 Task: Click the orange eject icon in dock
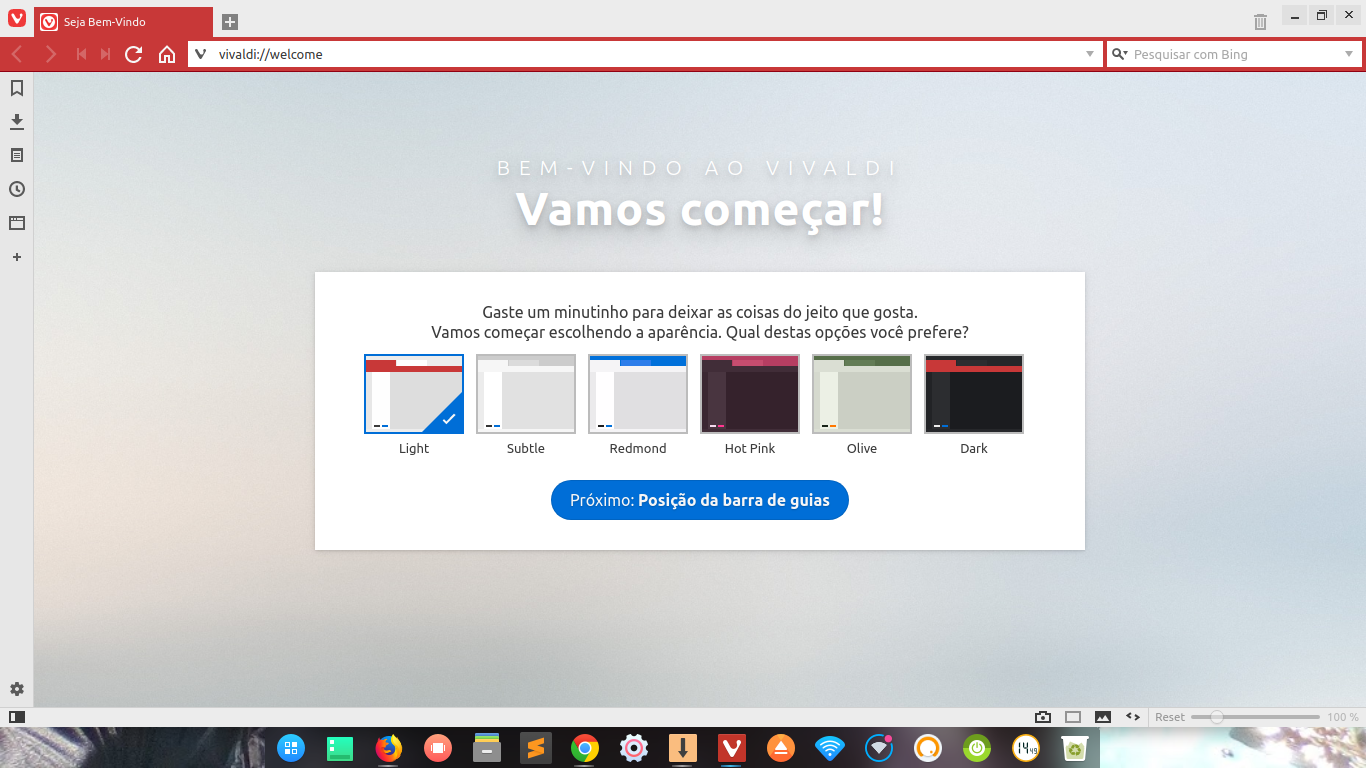(x=781, y=748)
